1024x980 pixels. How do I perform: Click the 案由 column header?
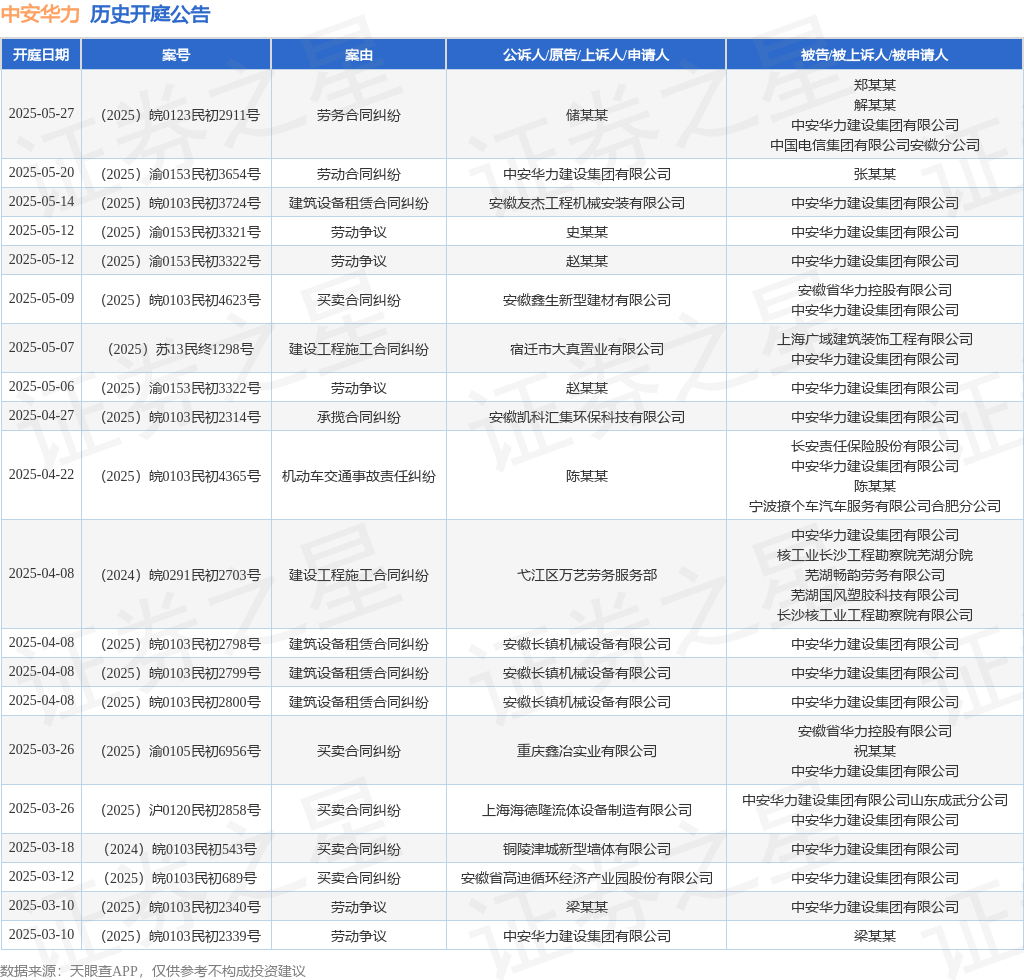pyautogui.click(x=359, y=55)
